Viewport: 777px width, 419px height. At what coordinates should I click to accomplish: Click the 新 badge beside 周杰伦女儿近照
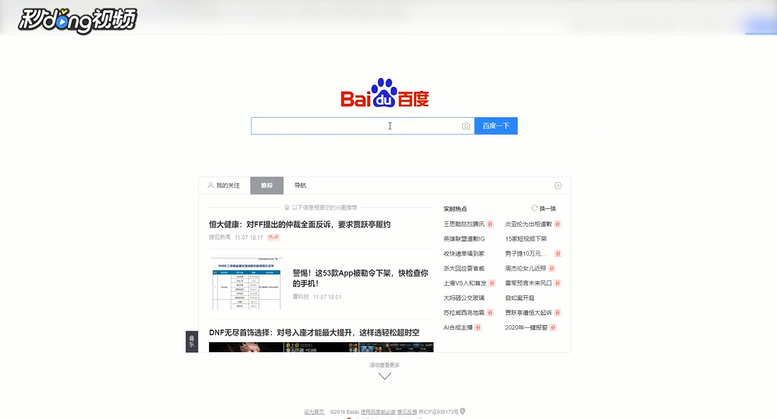[x=552, y=268]
